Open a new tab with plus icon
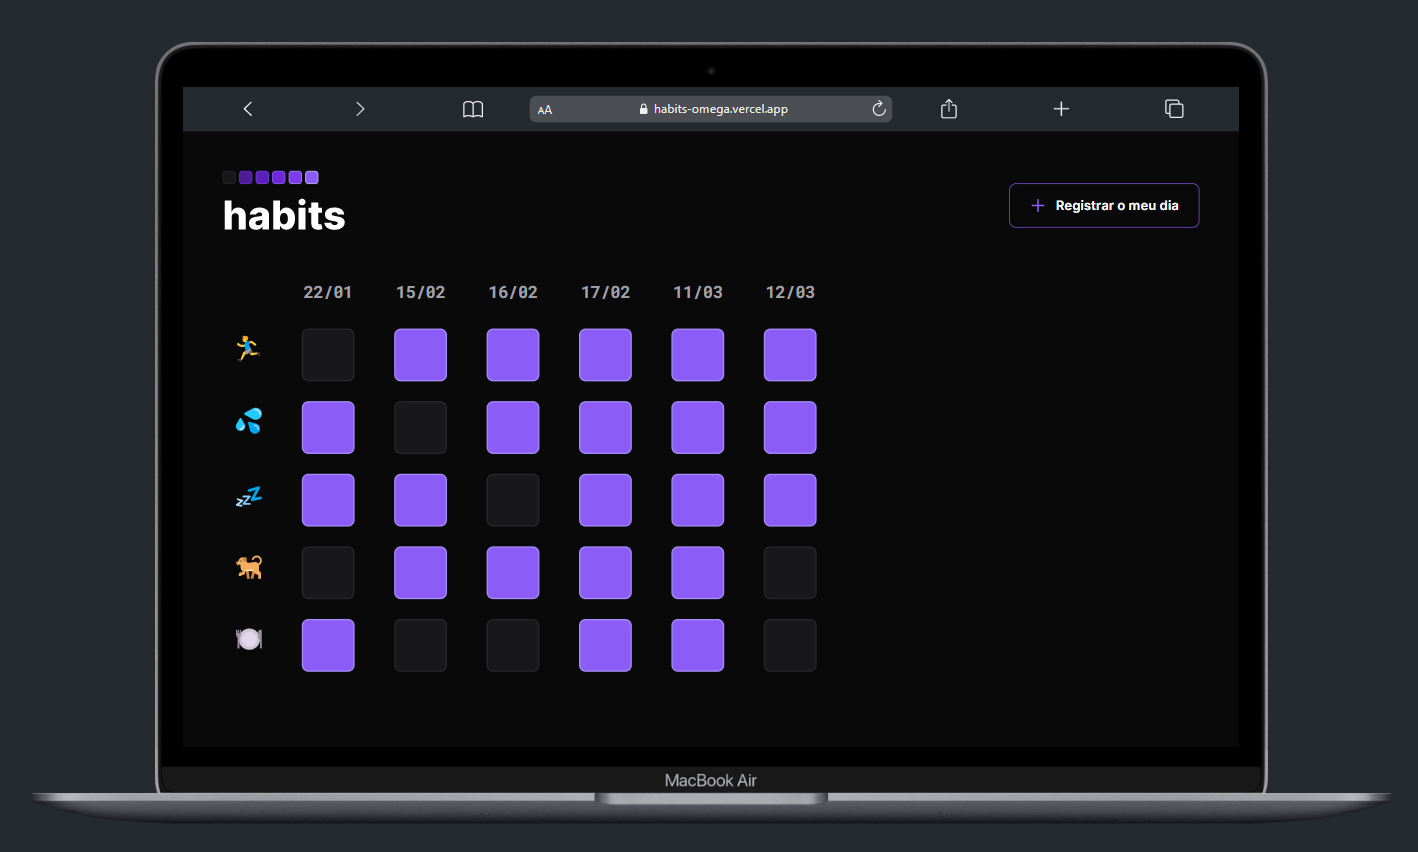Image resolution: width=1418 pixels, height=852 pixels. (x=1061, y=109)
